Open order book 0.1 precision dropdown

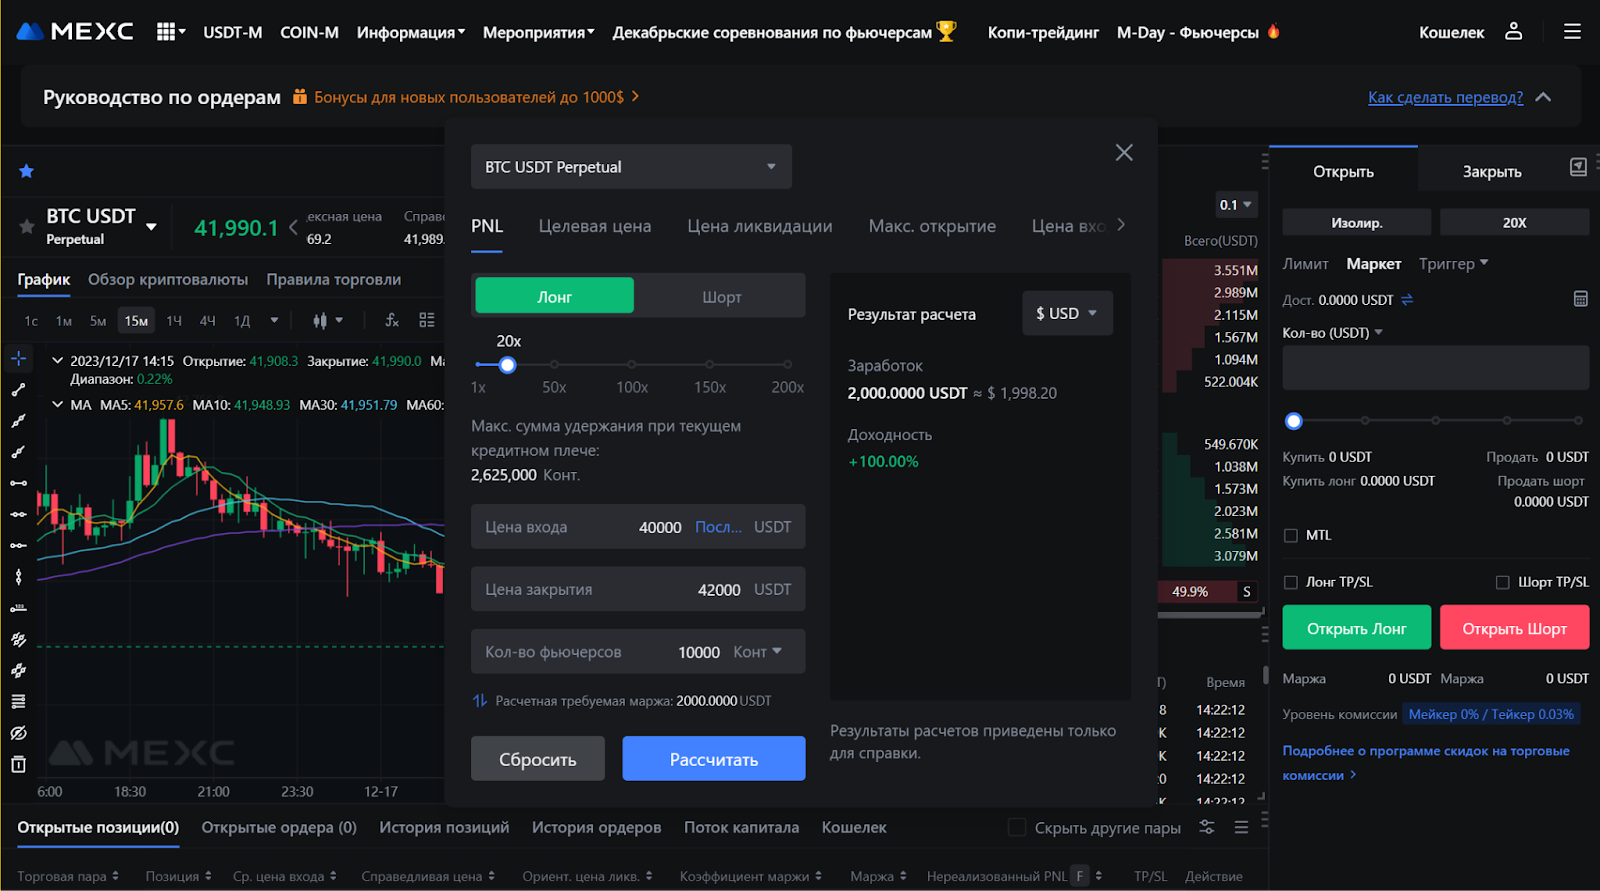[x=1235, y=205]
